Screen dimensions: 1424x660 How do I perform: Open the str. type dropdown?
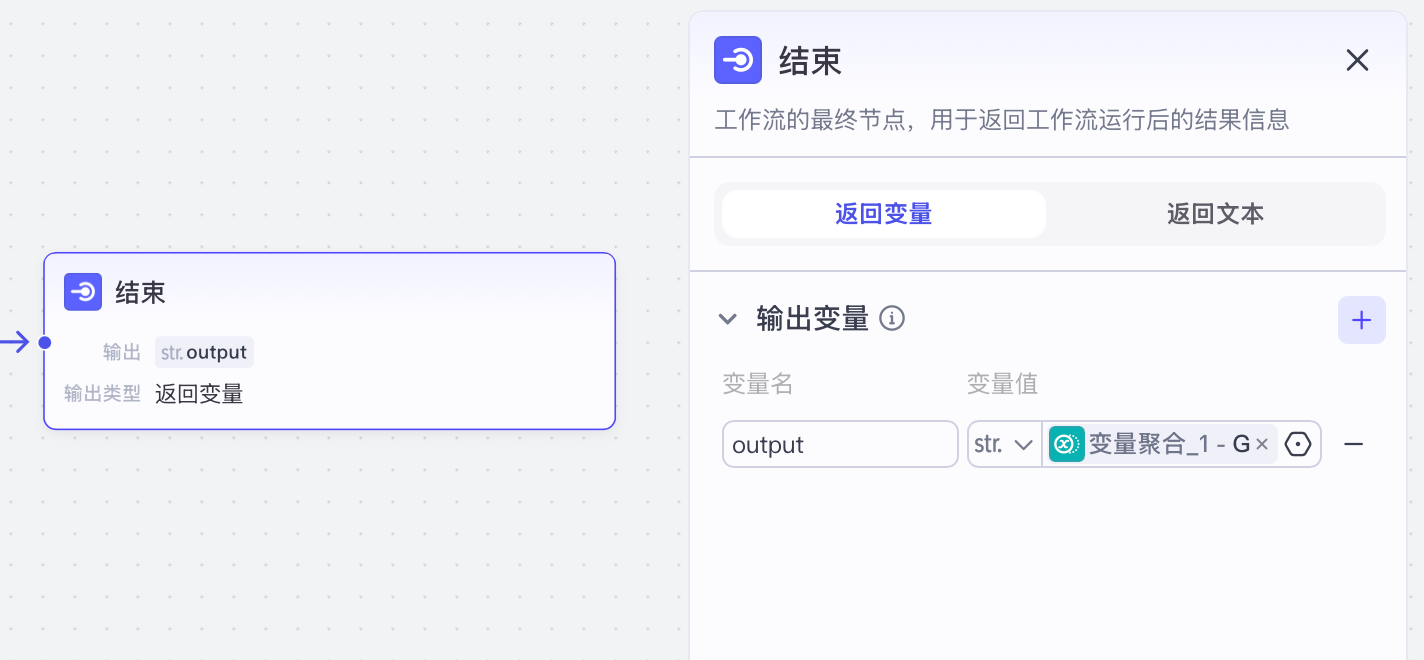(x=1004, y=444)
